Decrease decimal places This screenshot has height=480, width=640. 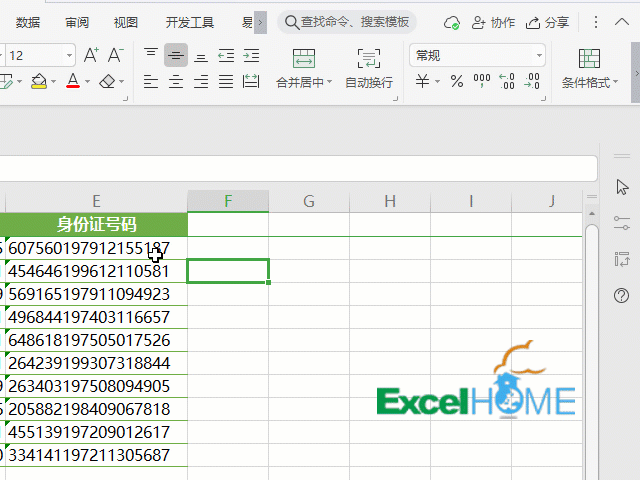(x=532, y=81)
